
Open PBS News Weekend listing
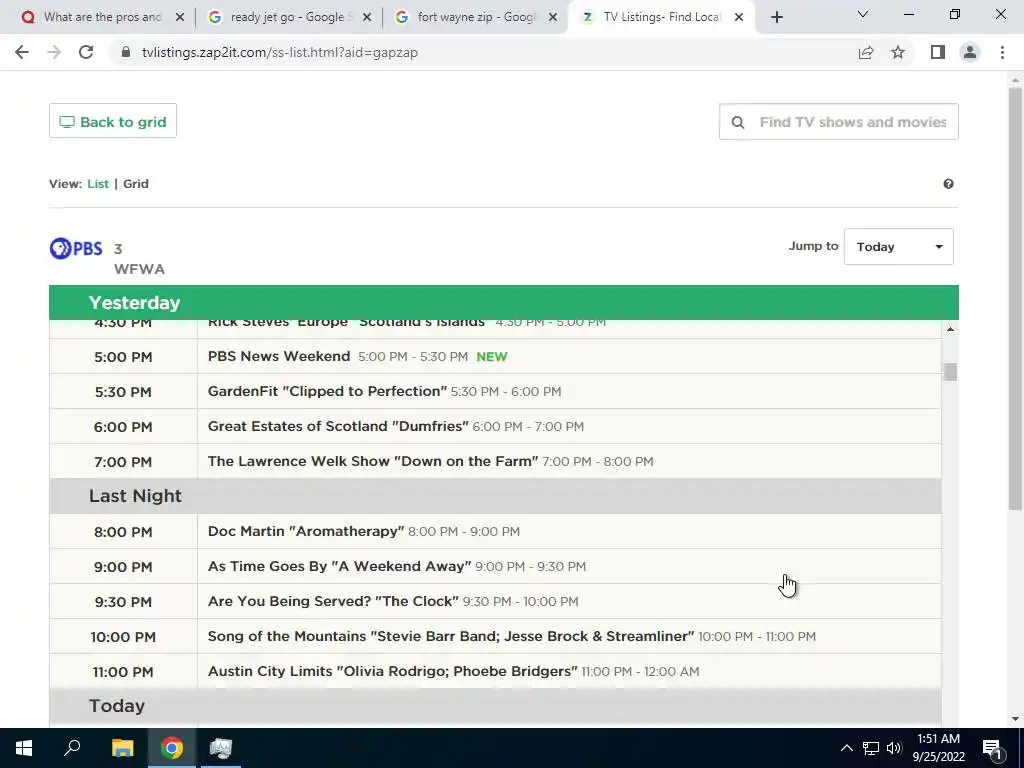pyautogui.click(x=279, y=357)
